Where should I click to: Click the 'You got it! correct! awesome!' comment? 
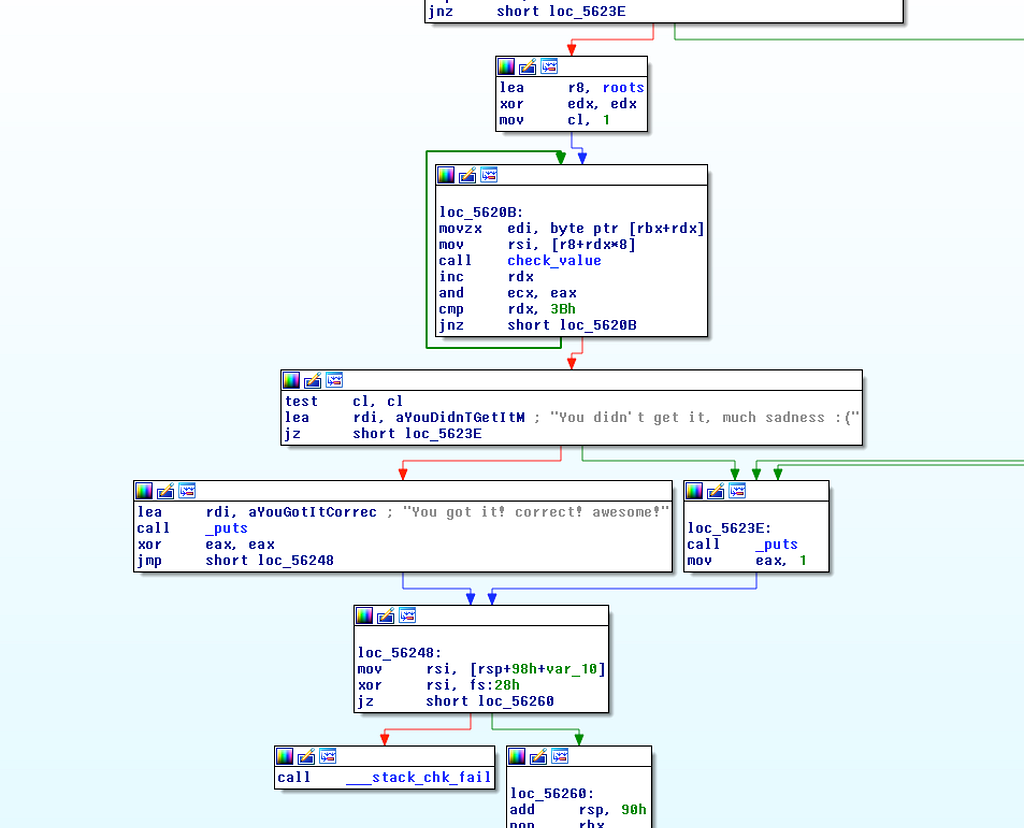tap(536, 512)
